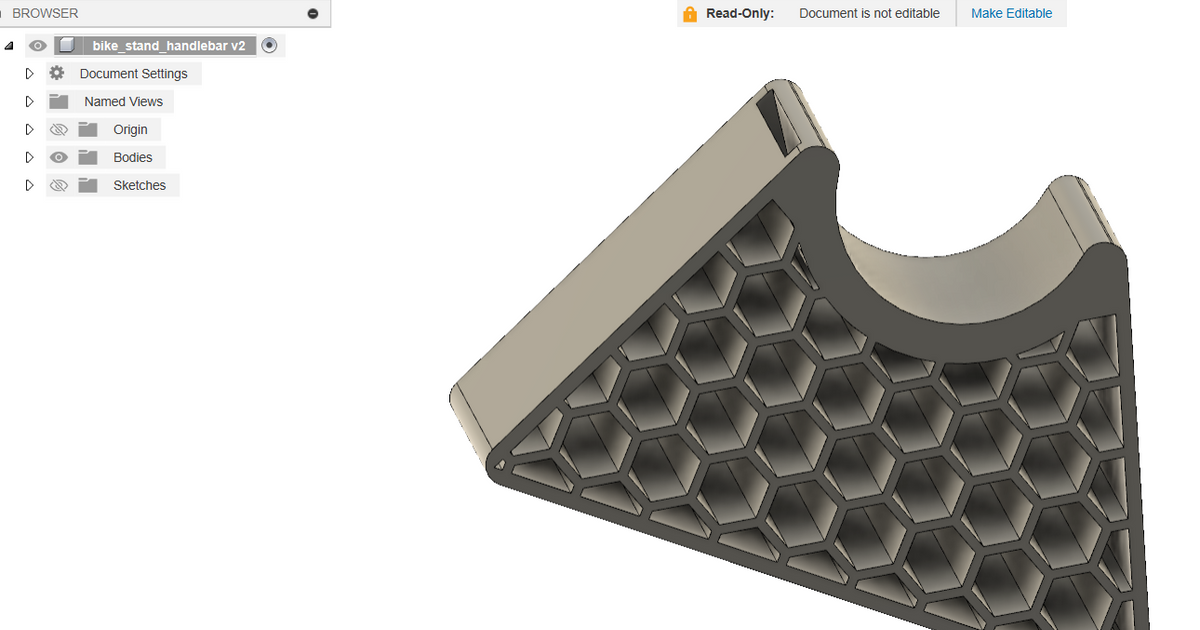Expand the Document Settings node
1200x630 pixels.
coord(30,74)
